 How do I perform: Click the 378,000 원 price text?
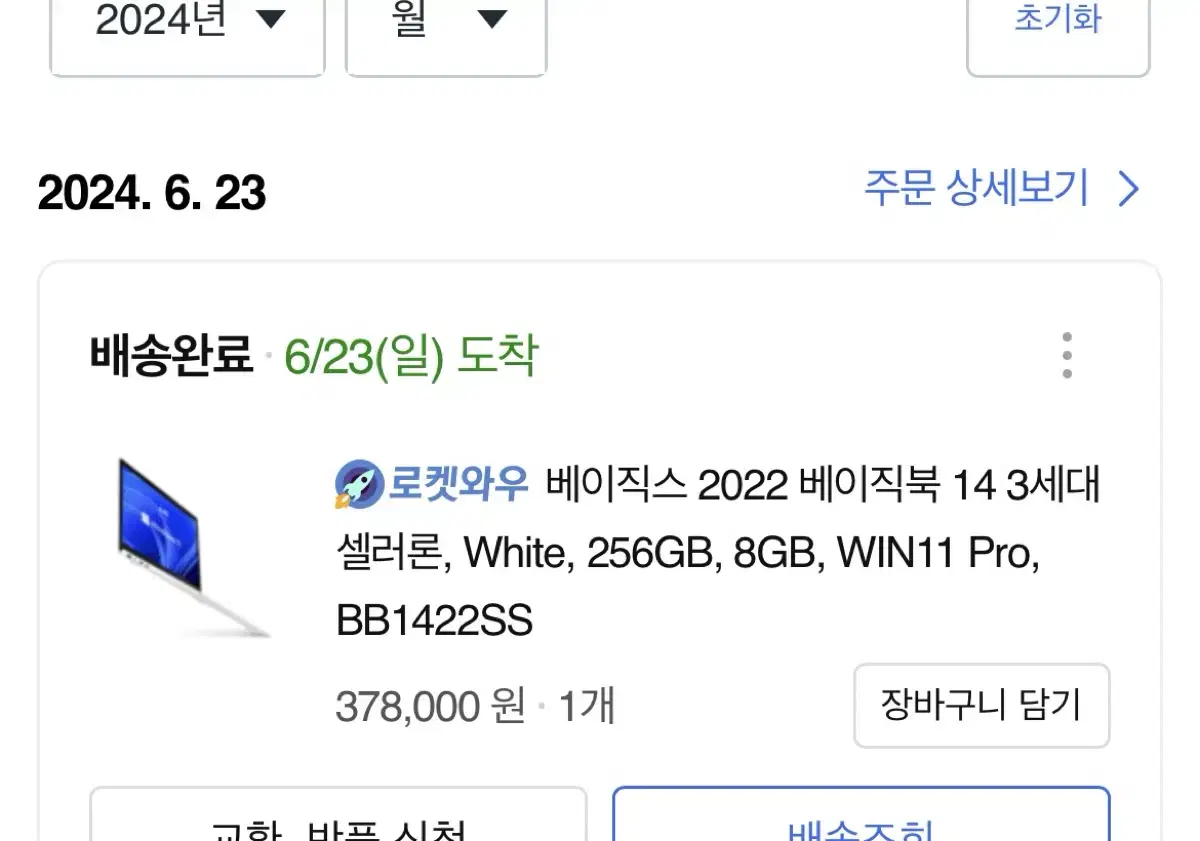click(x=430, y=707)
